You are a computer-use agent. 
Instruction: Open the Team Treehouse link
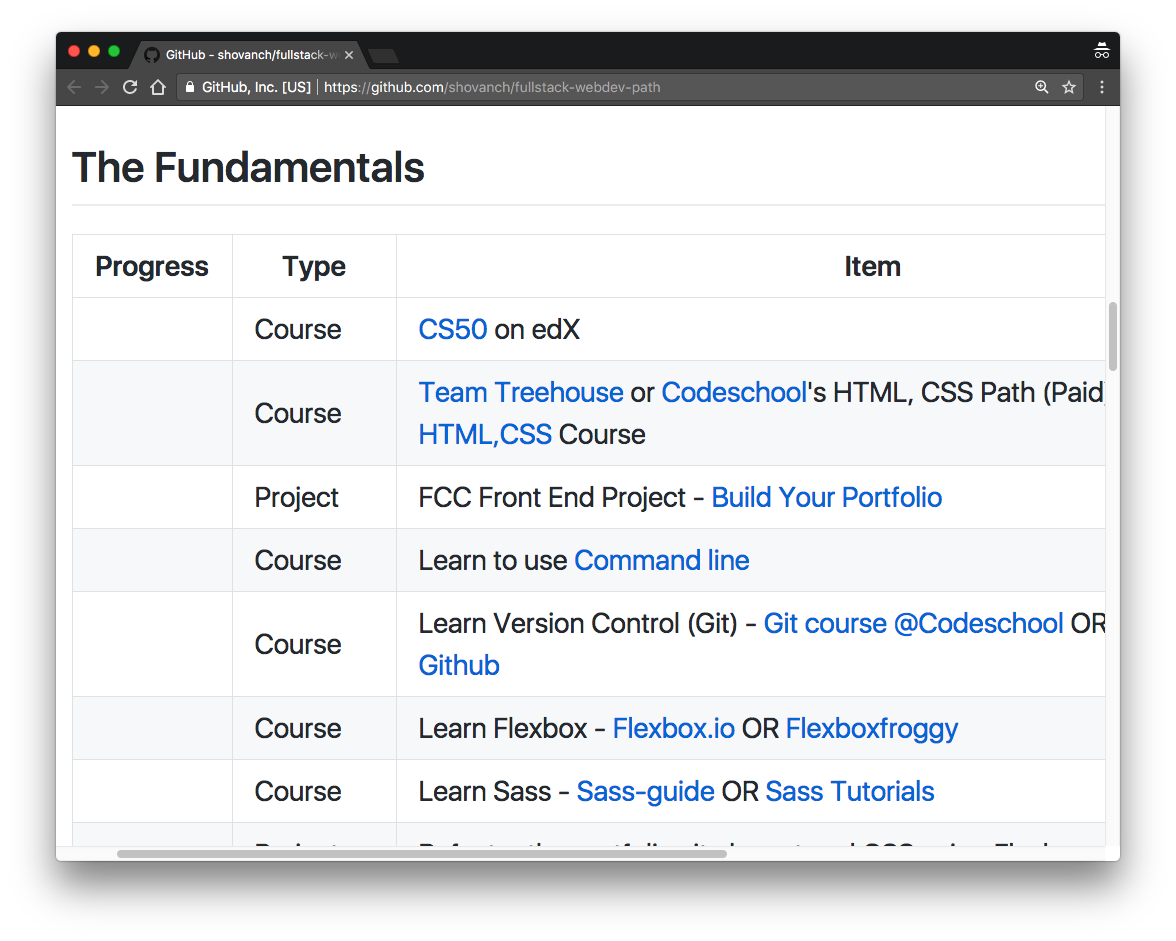point(520,392)
